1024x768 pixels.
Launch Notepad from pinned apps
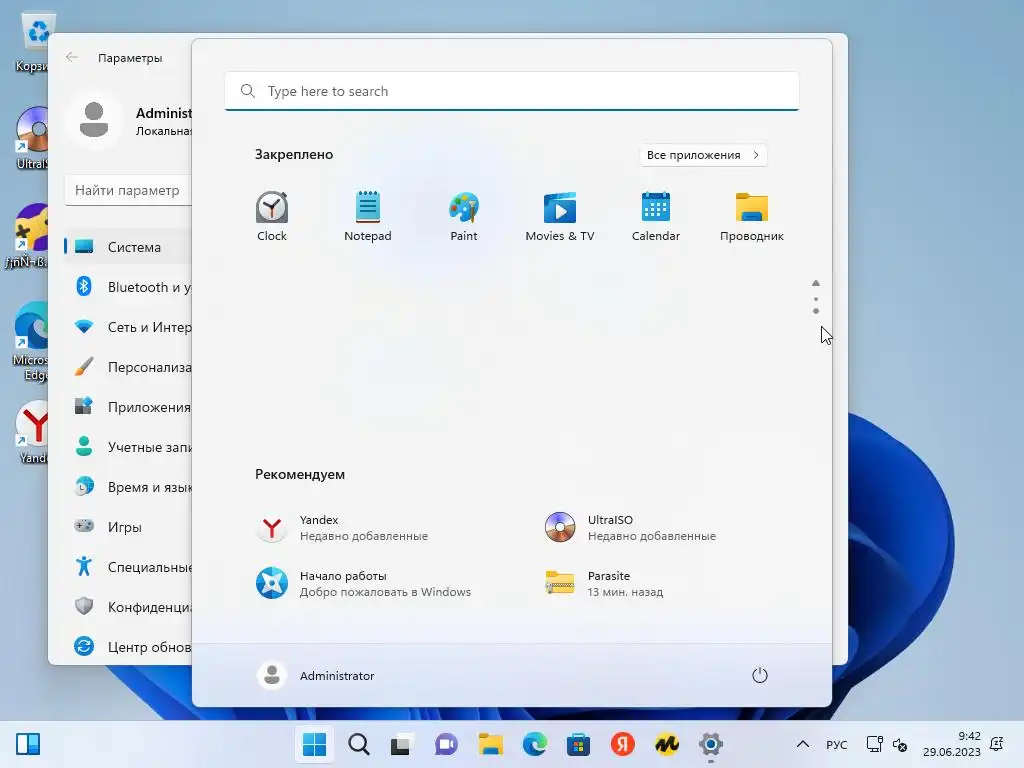368,217
